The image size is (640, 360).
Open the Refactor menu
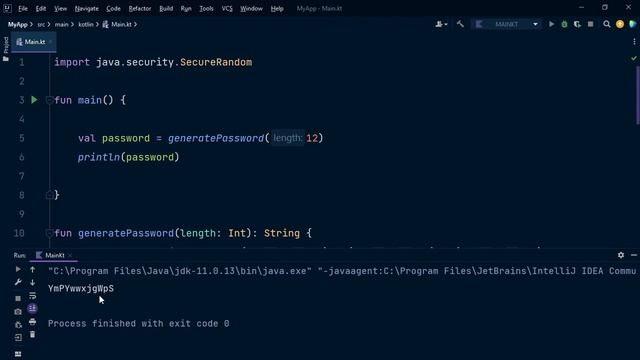point(140,8)
